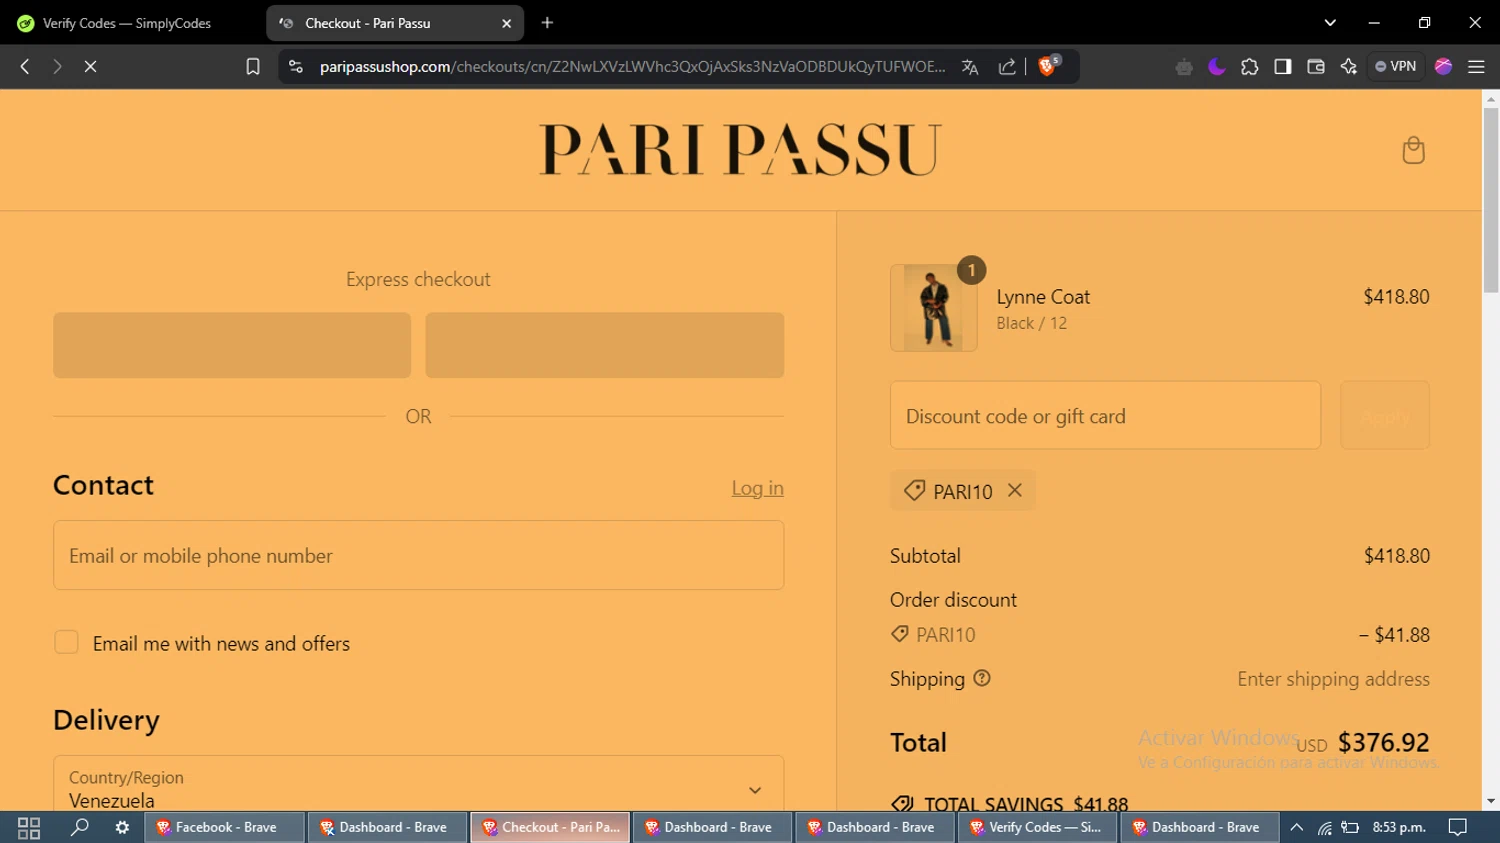1500x843 pixels.
Task: Click the Subtotal $418.80 value
Action: tap(1397, 555)
